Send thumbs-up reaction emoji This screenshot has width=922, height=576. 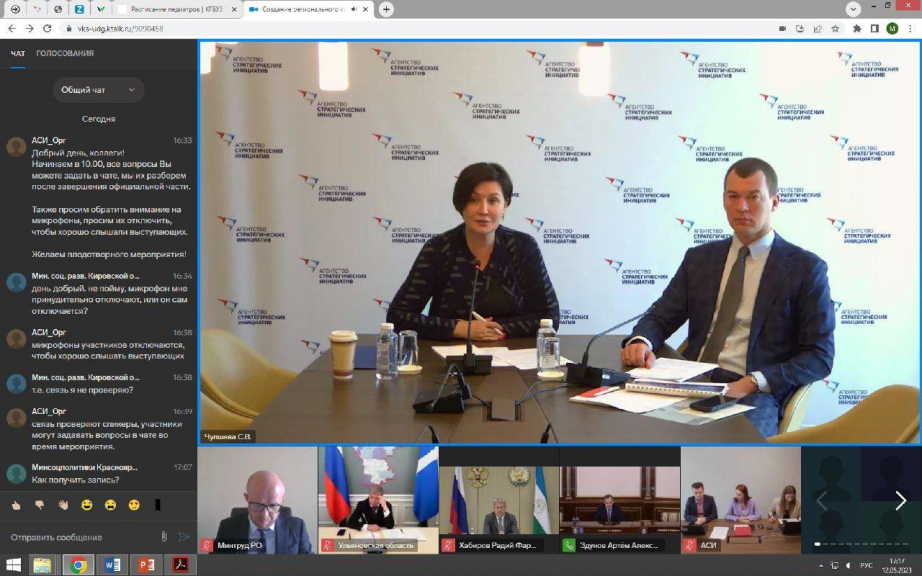[16, 505]
